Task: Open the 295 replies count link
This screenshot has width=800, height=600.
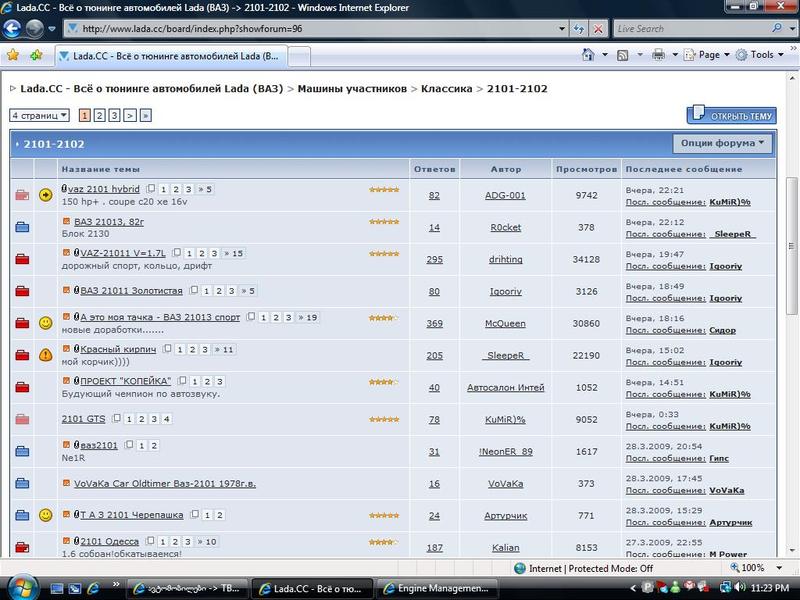Action: pyautogui.click(x=434, y=259)
